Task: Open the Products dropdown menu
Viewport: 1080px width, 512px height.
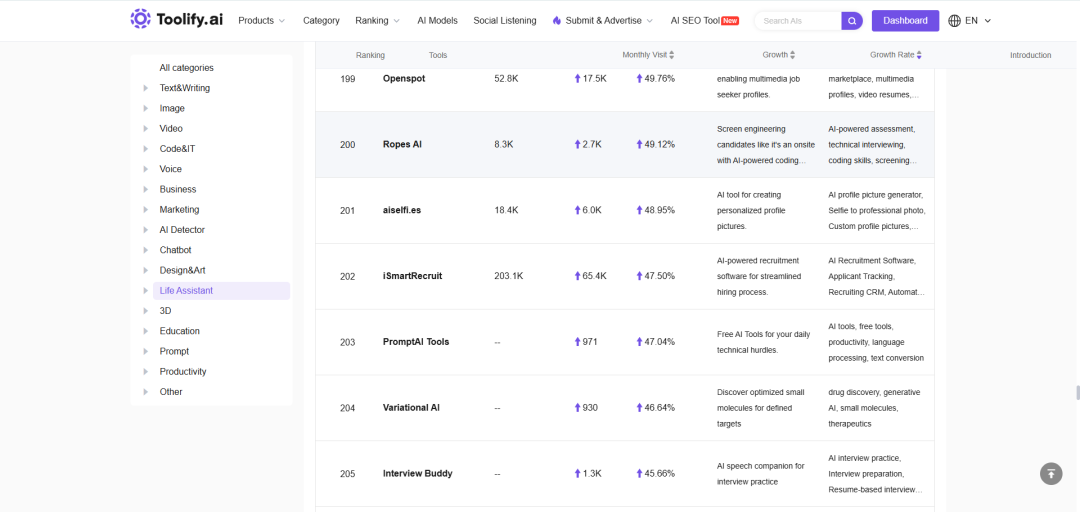Action: 261,21
